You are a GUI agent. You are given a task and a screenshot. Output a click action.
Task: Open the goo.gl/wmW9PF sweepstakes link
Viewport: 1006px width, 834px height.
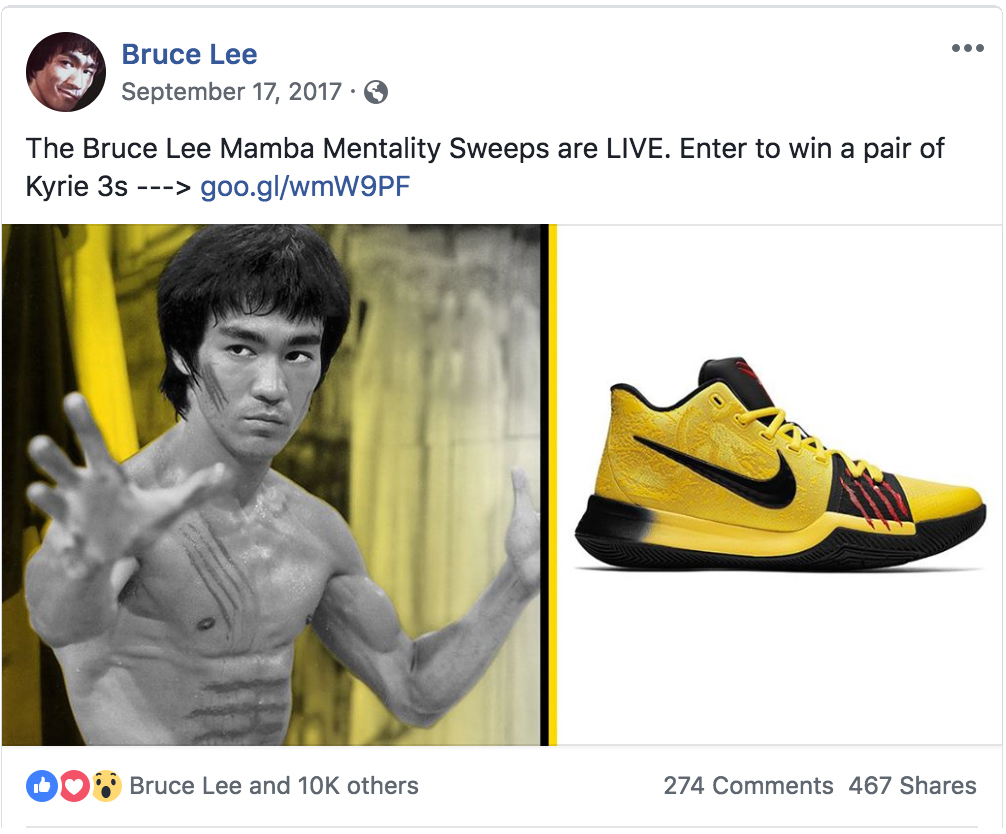[305, 187]
